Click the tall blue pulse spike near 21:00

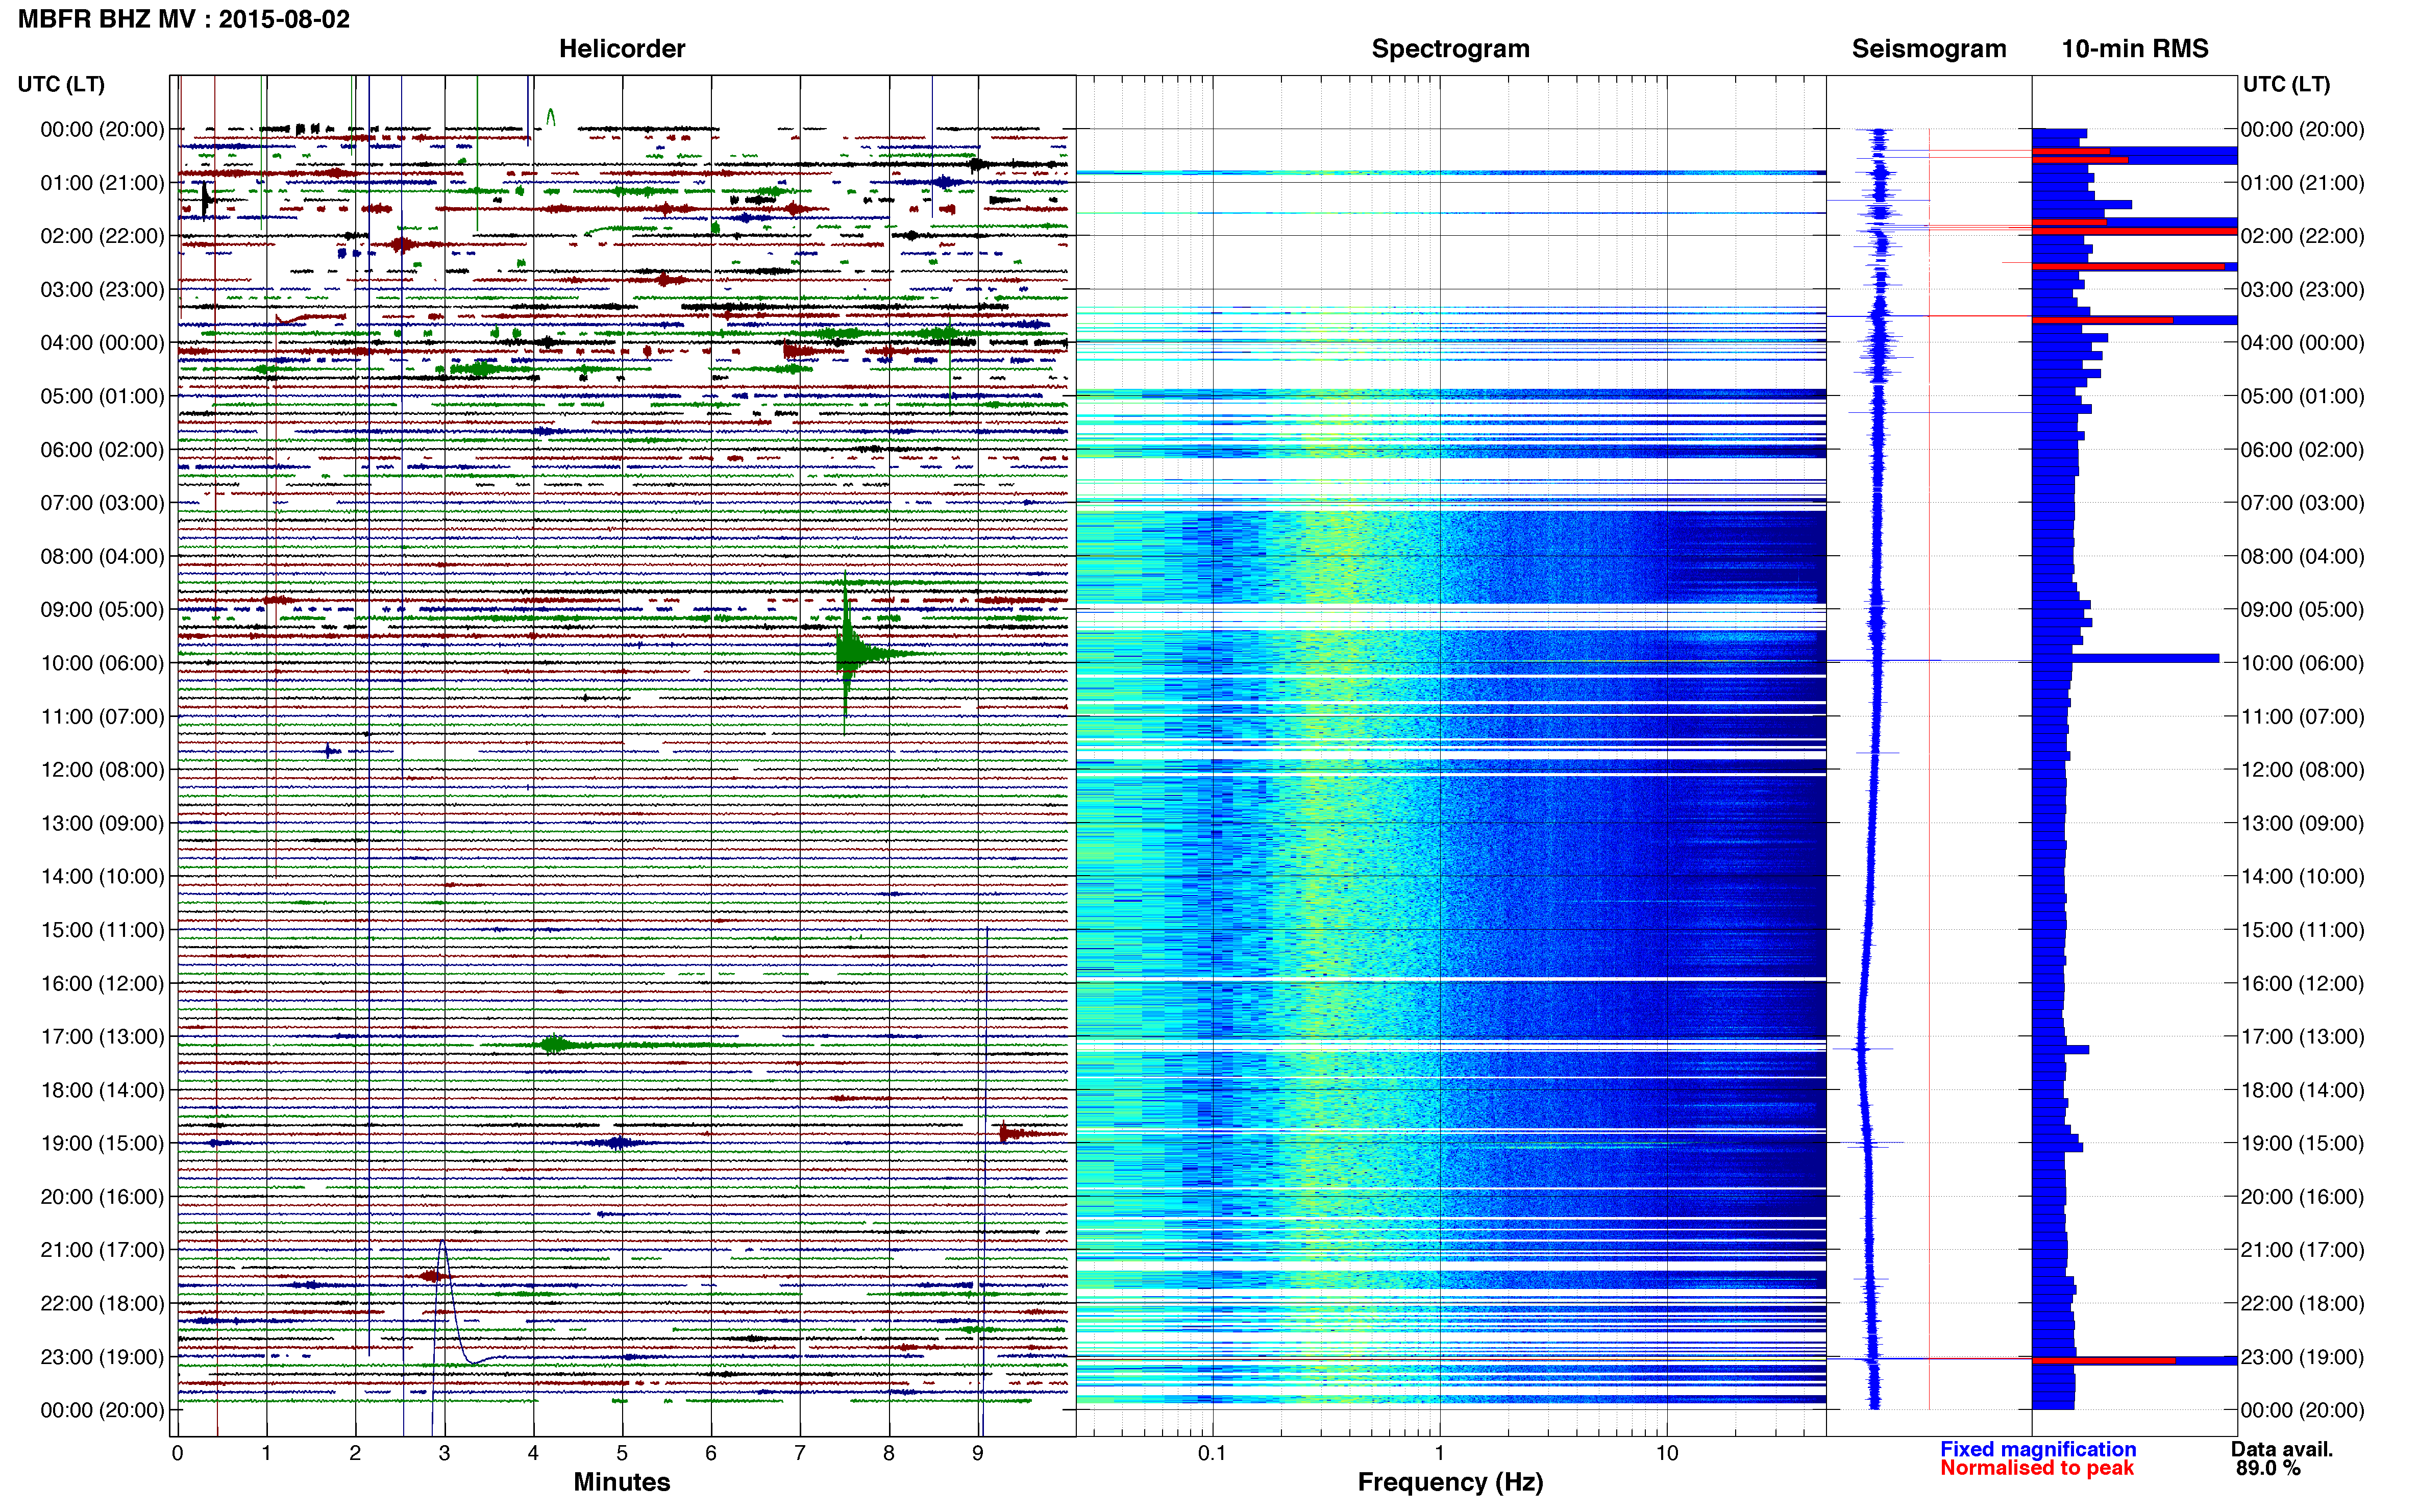[x=444, y=1300]
